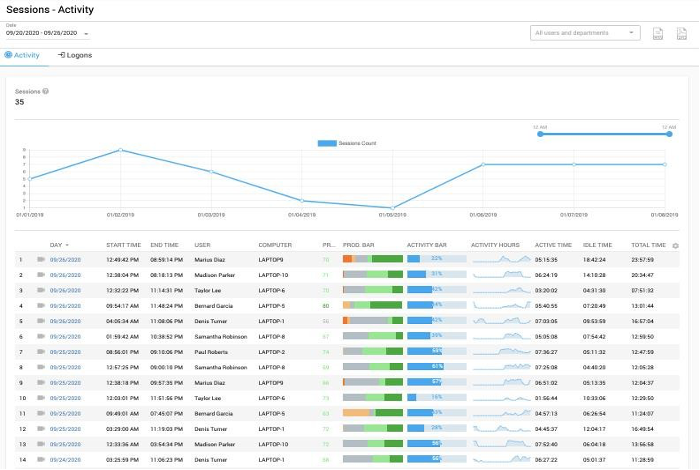
Task: Sort by START TIME column header
Action: (123, 245)
